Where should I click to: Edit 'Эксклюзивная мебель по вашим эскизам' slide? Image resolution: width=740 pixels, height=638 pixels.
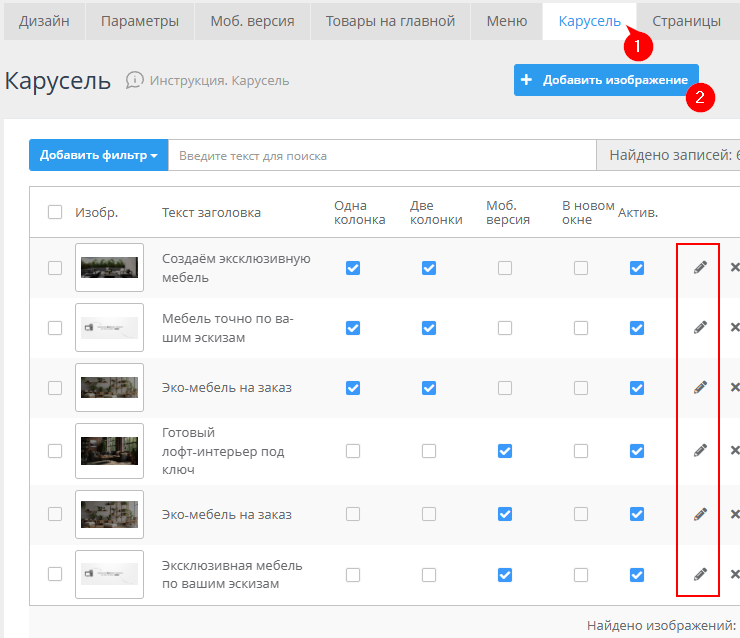pyautogui.click(x=700, y=574)
